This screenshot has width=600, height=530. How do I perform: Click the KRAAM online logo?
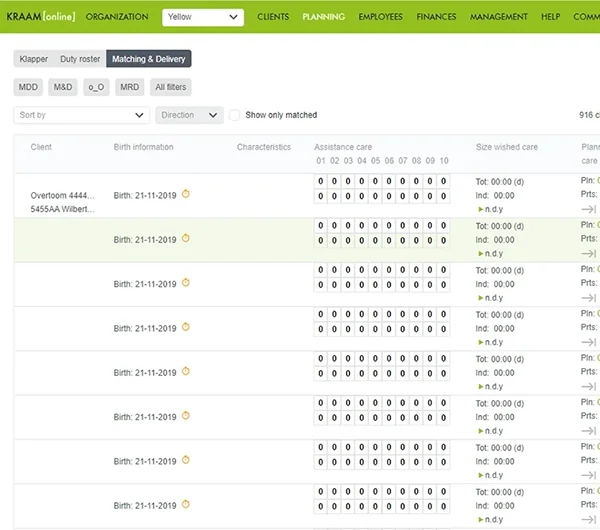(x=41, y=17)
